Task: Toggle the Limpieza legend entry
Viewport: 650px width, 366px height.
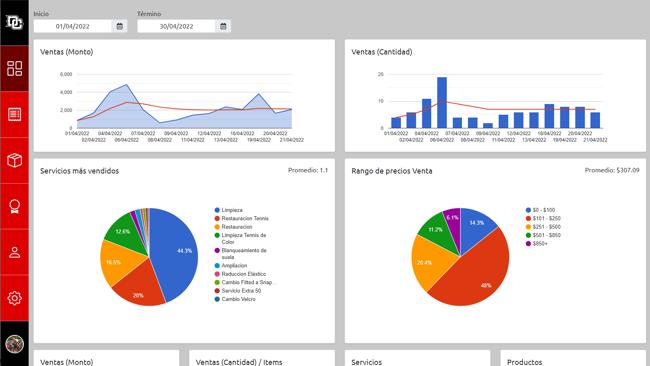Action: coord(228,210)
